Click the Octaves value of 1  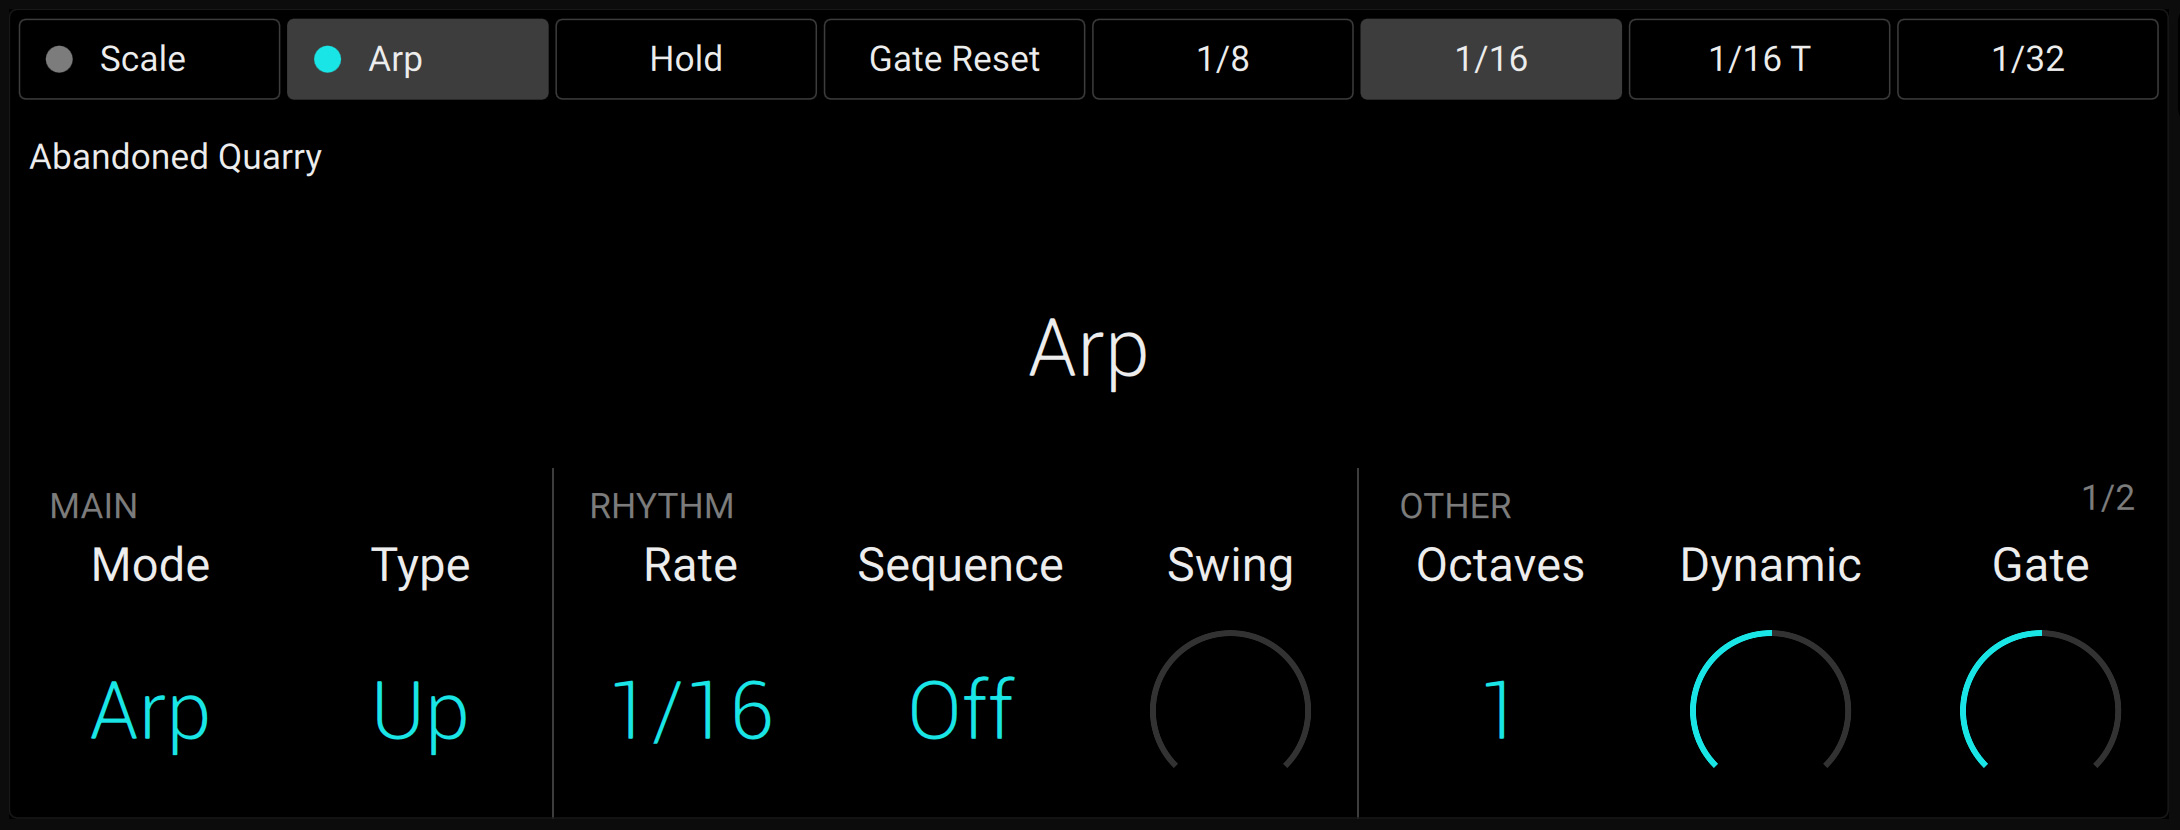tap(1498, 710)
